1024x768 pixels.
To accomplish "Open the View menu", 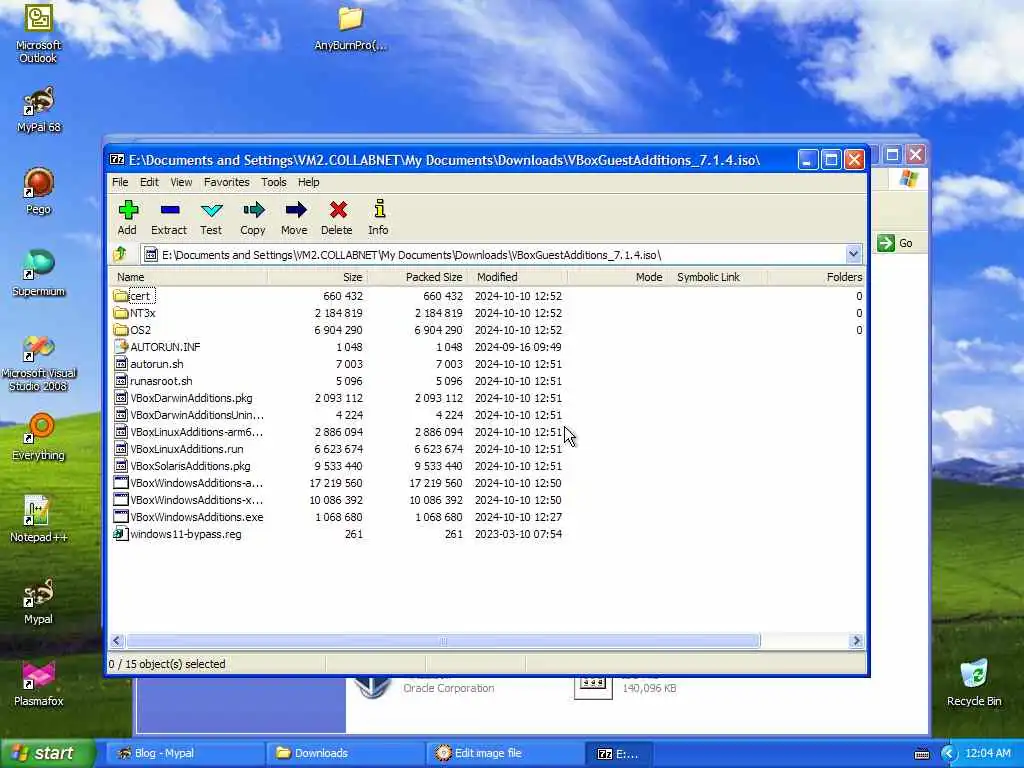I will point(181,182).
